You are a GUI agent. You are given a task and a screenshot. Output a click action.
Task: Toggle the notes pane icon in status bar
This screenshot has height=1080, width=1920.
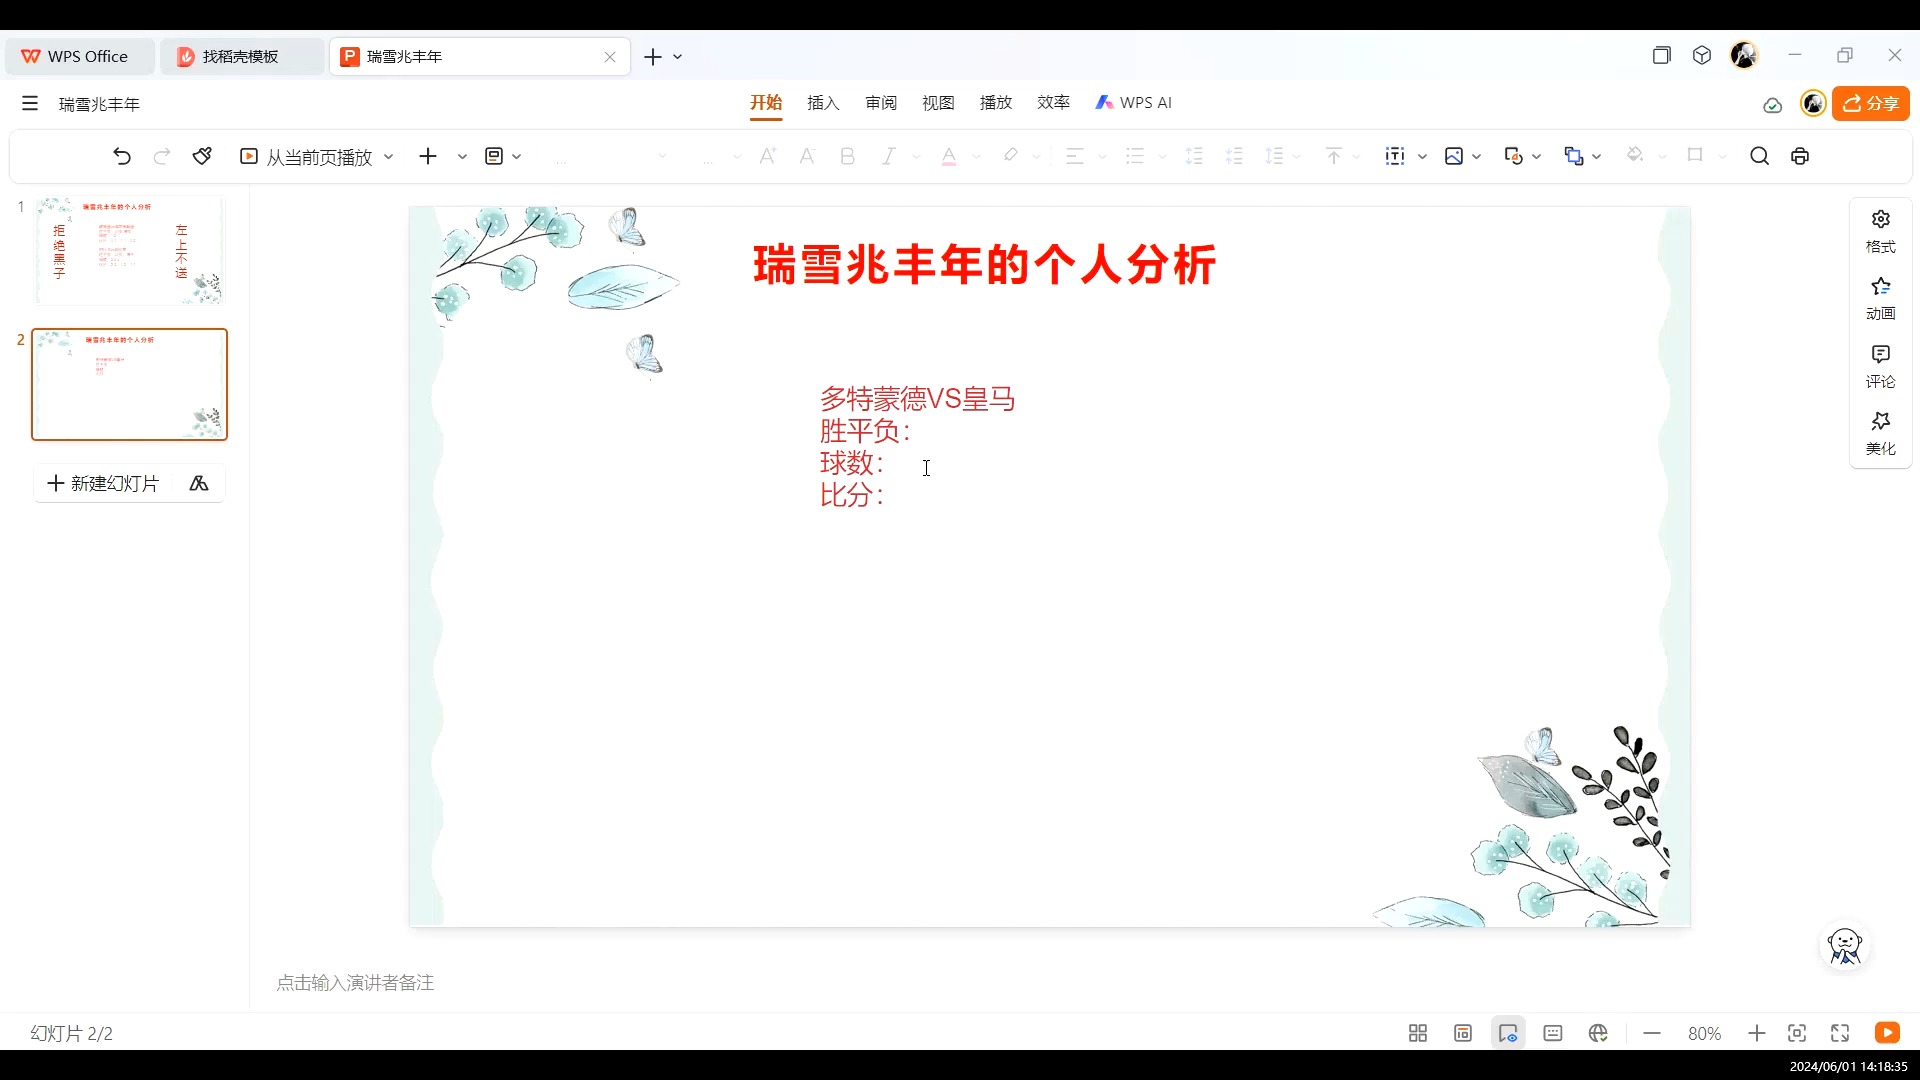click(x=1553, y=1033)
